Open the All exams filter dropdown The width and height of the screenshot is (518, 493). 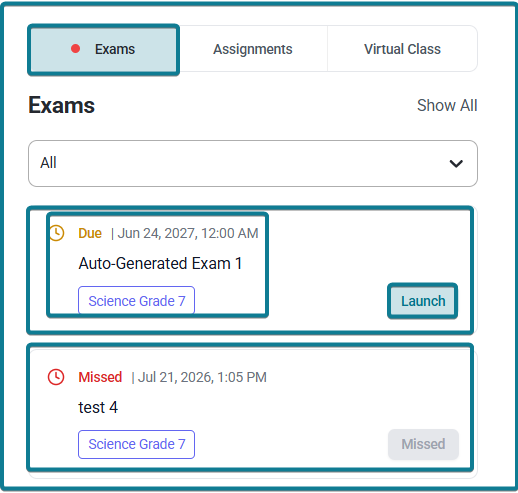tap(253, 164)
